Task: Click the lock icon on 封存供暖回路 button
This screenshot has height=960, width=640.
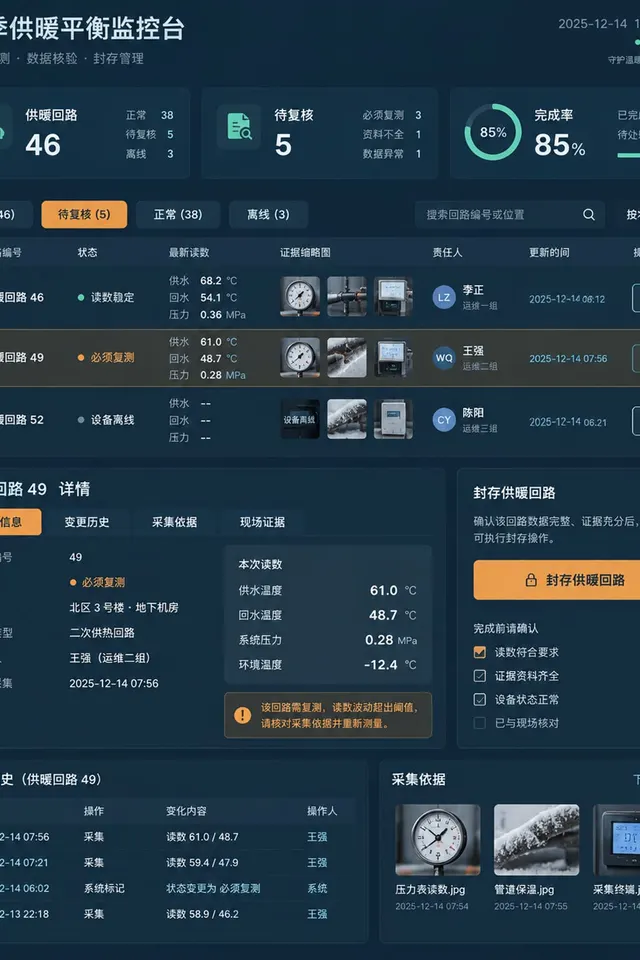Action: pos(531,580)
